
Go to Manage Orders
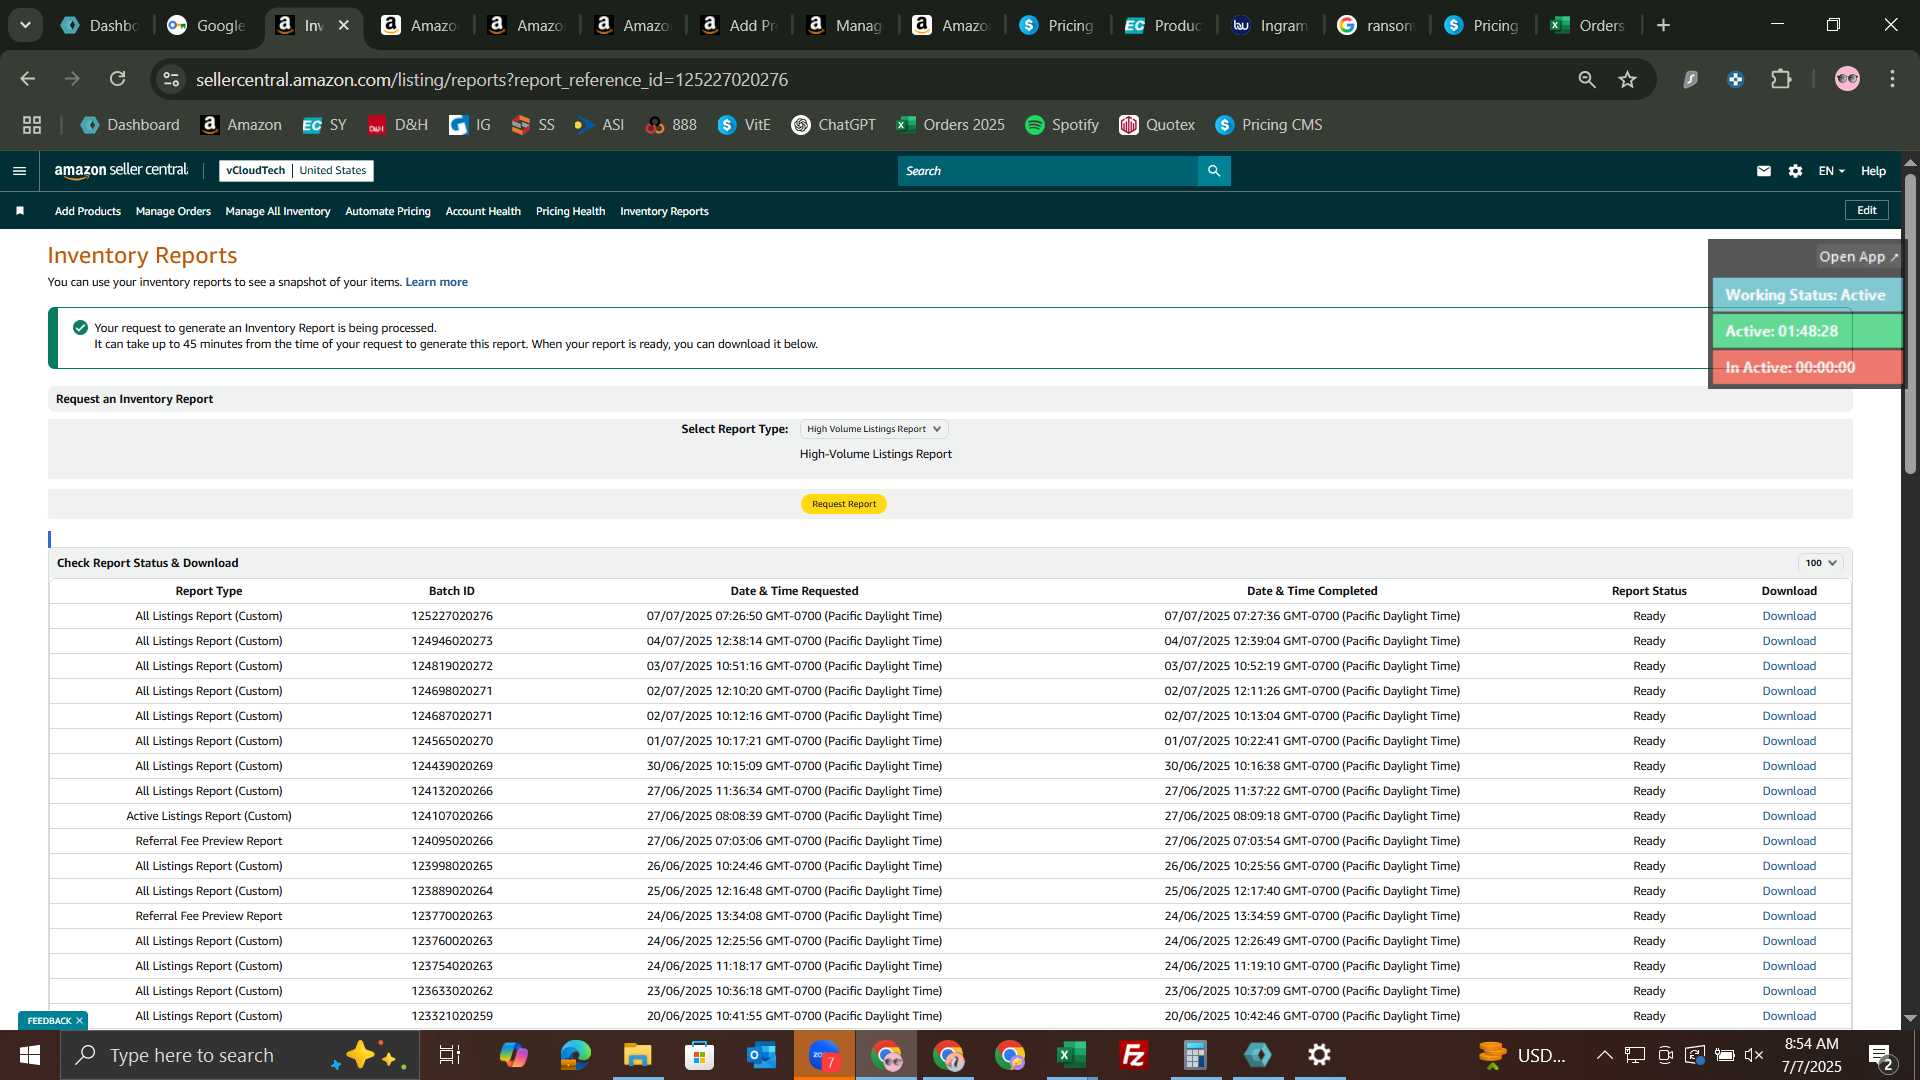click(173, 211)
